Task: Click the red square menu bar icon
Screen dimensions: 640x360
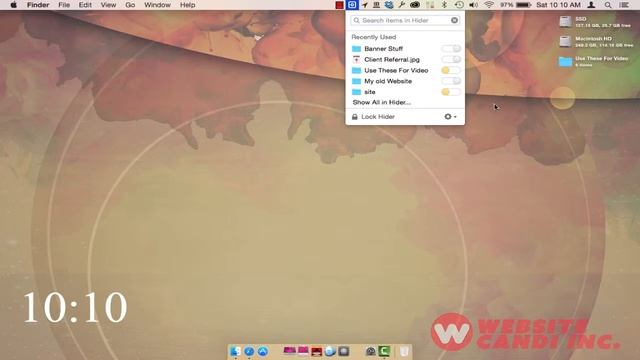Action: pyautogui.click(x=339, y=5)
